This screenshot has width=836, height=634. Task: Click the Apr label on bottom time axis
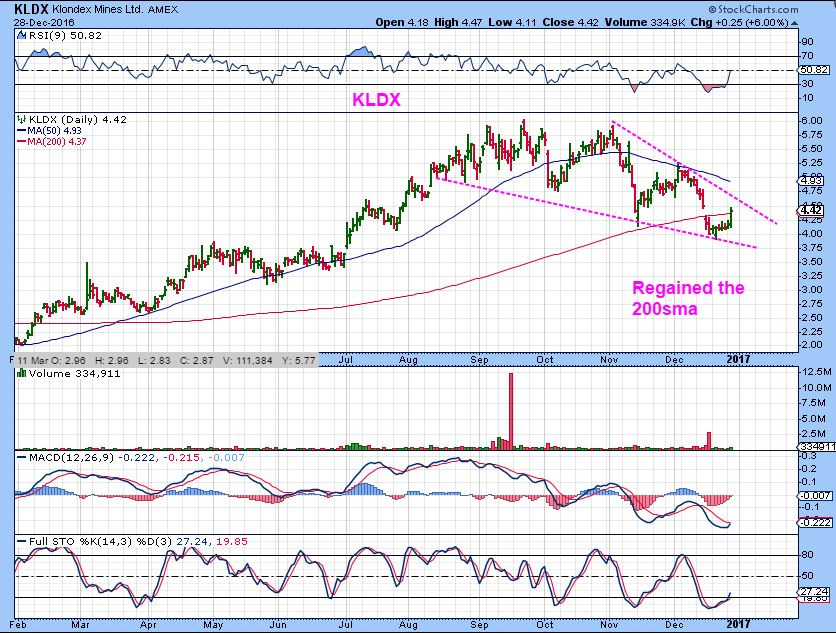[148, 624]
